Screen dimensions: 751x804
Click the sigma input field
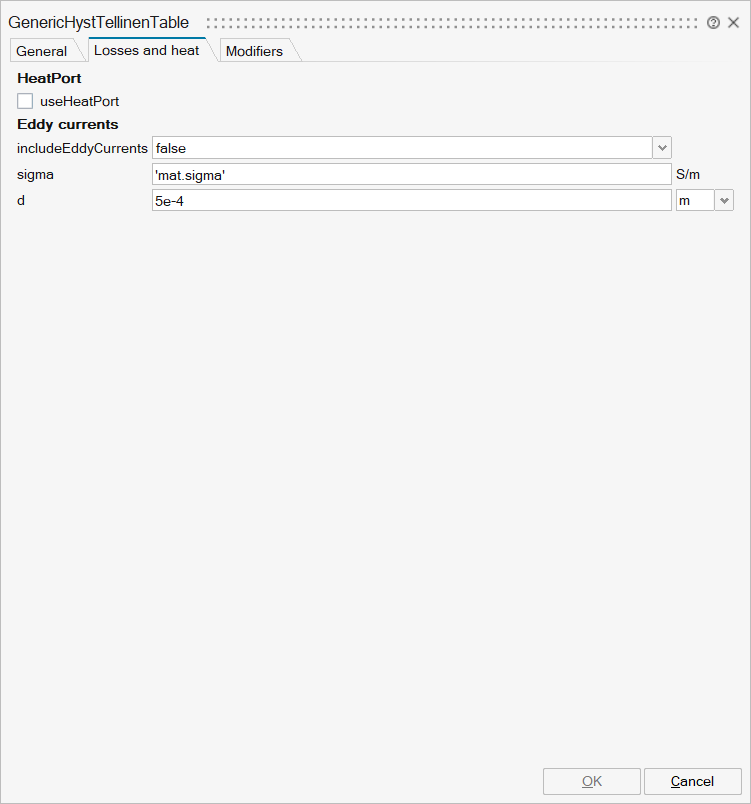(x=411, y=174)
